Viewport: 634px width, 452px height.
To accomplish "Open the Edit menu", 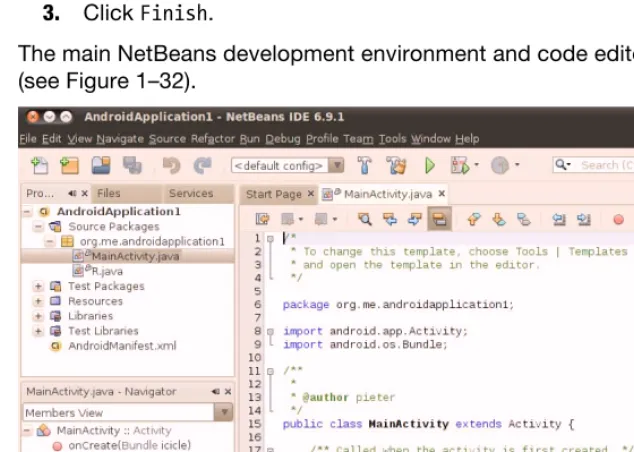I will coord(52,139).
